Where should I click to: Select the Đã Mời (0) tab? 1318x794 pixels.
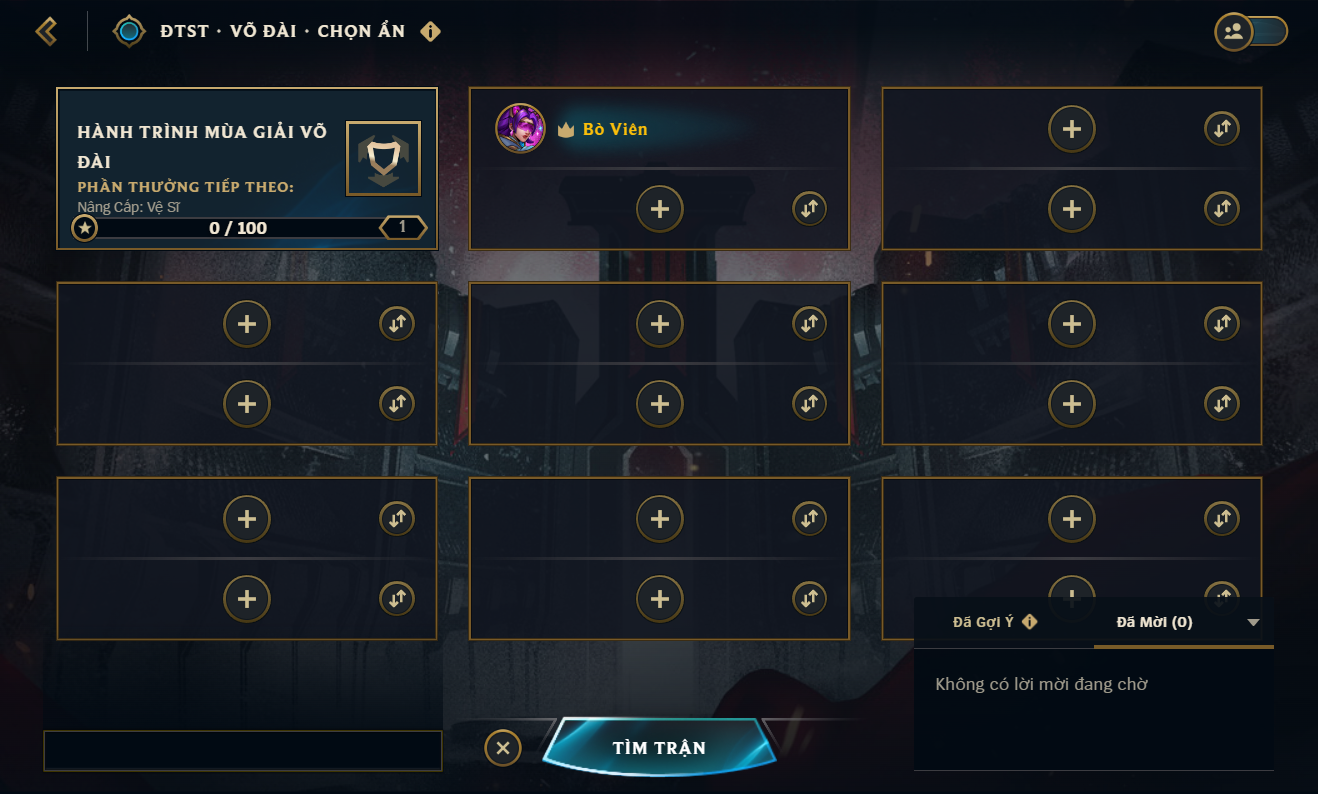(1154, 622)
